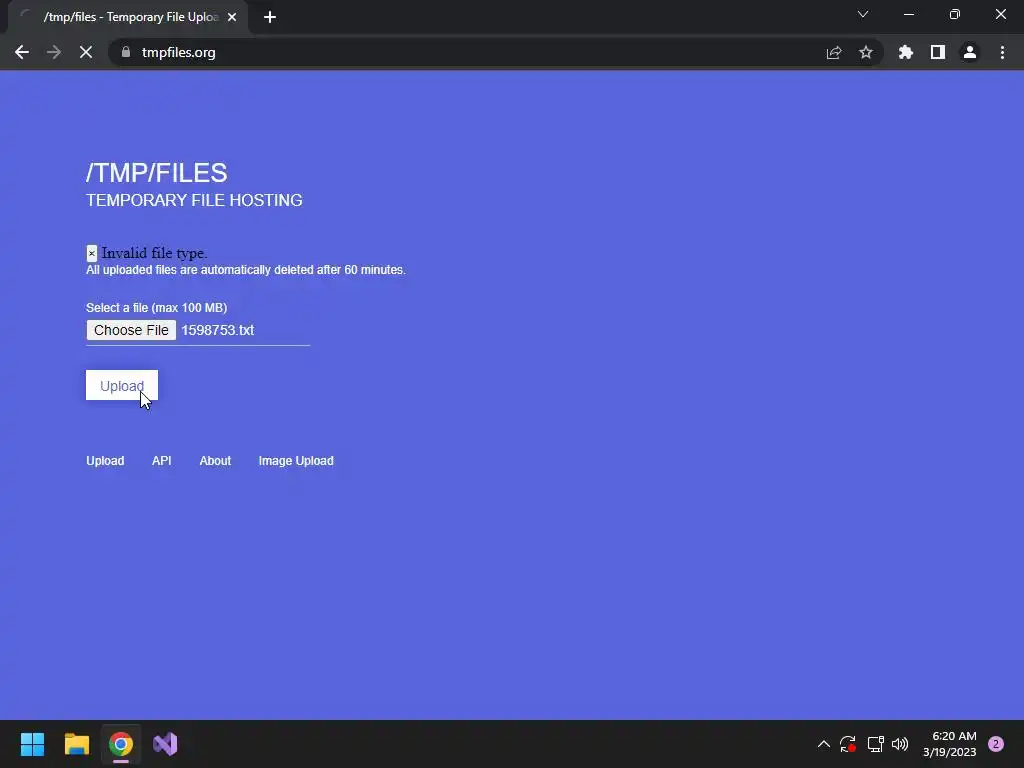Toggle the browser side panel
This screenshot has height=768, width=1024.
click(x=938, y=52)
